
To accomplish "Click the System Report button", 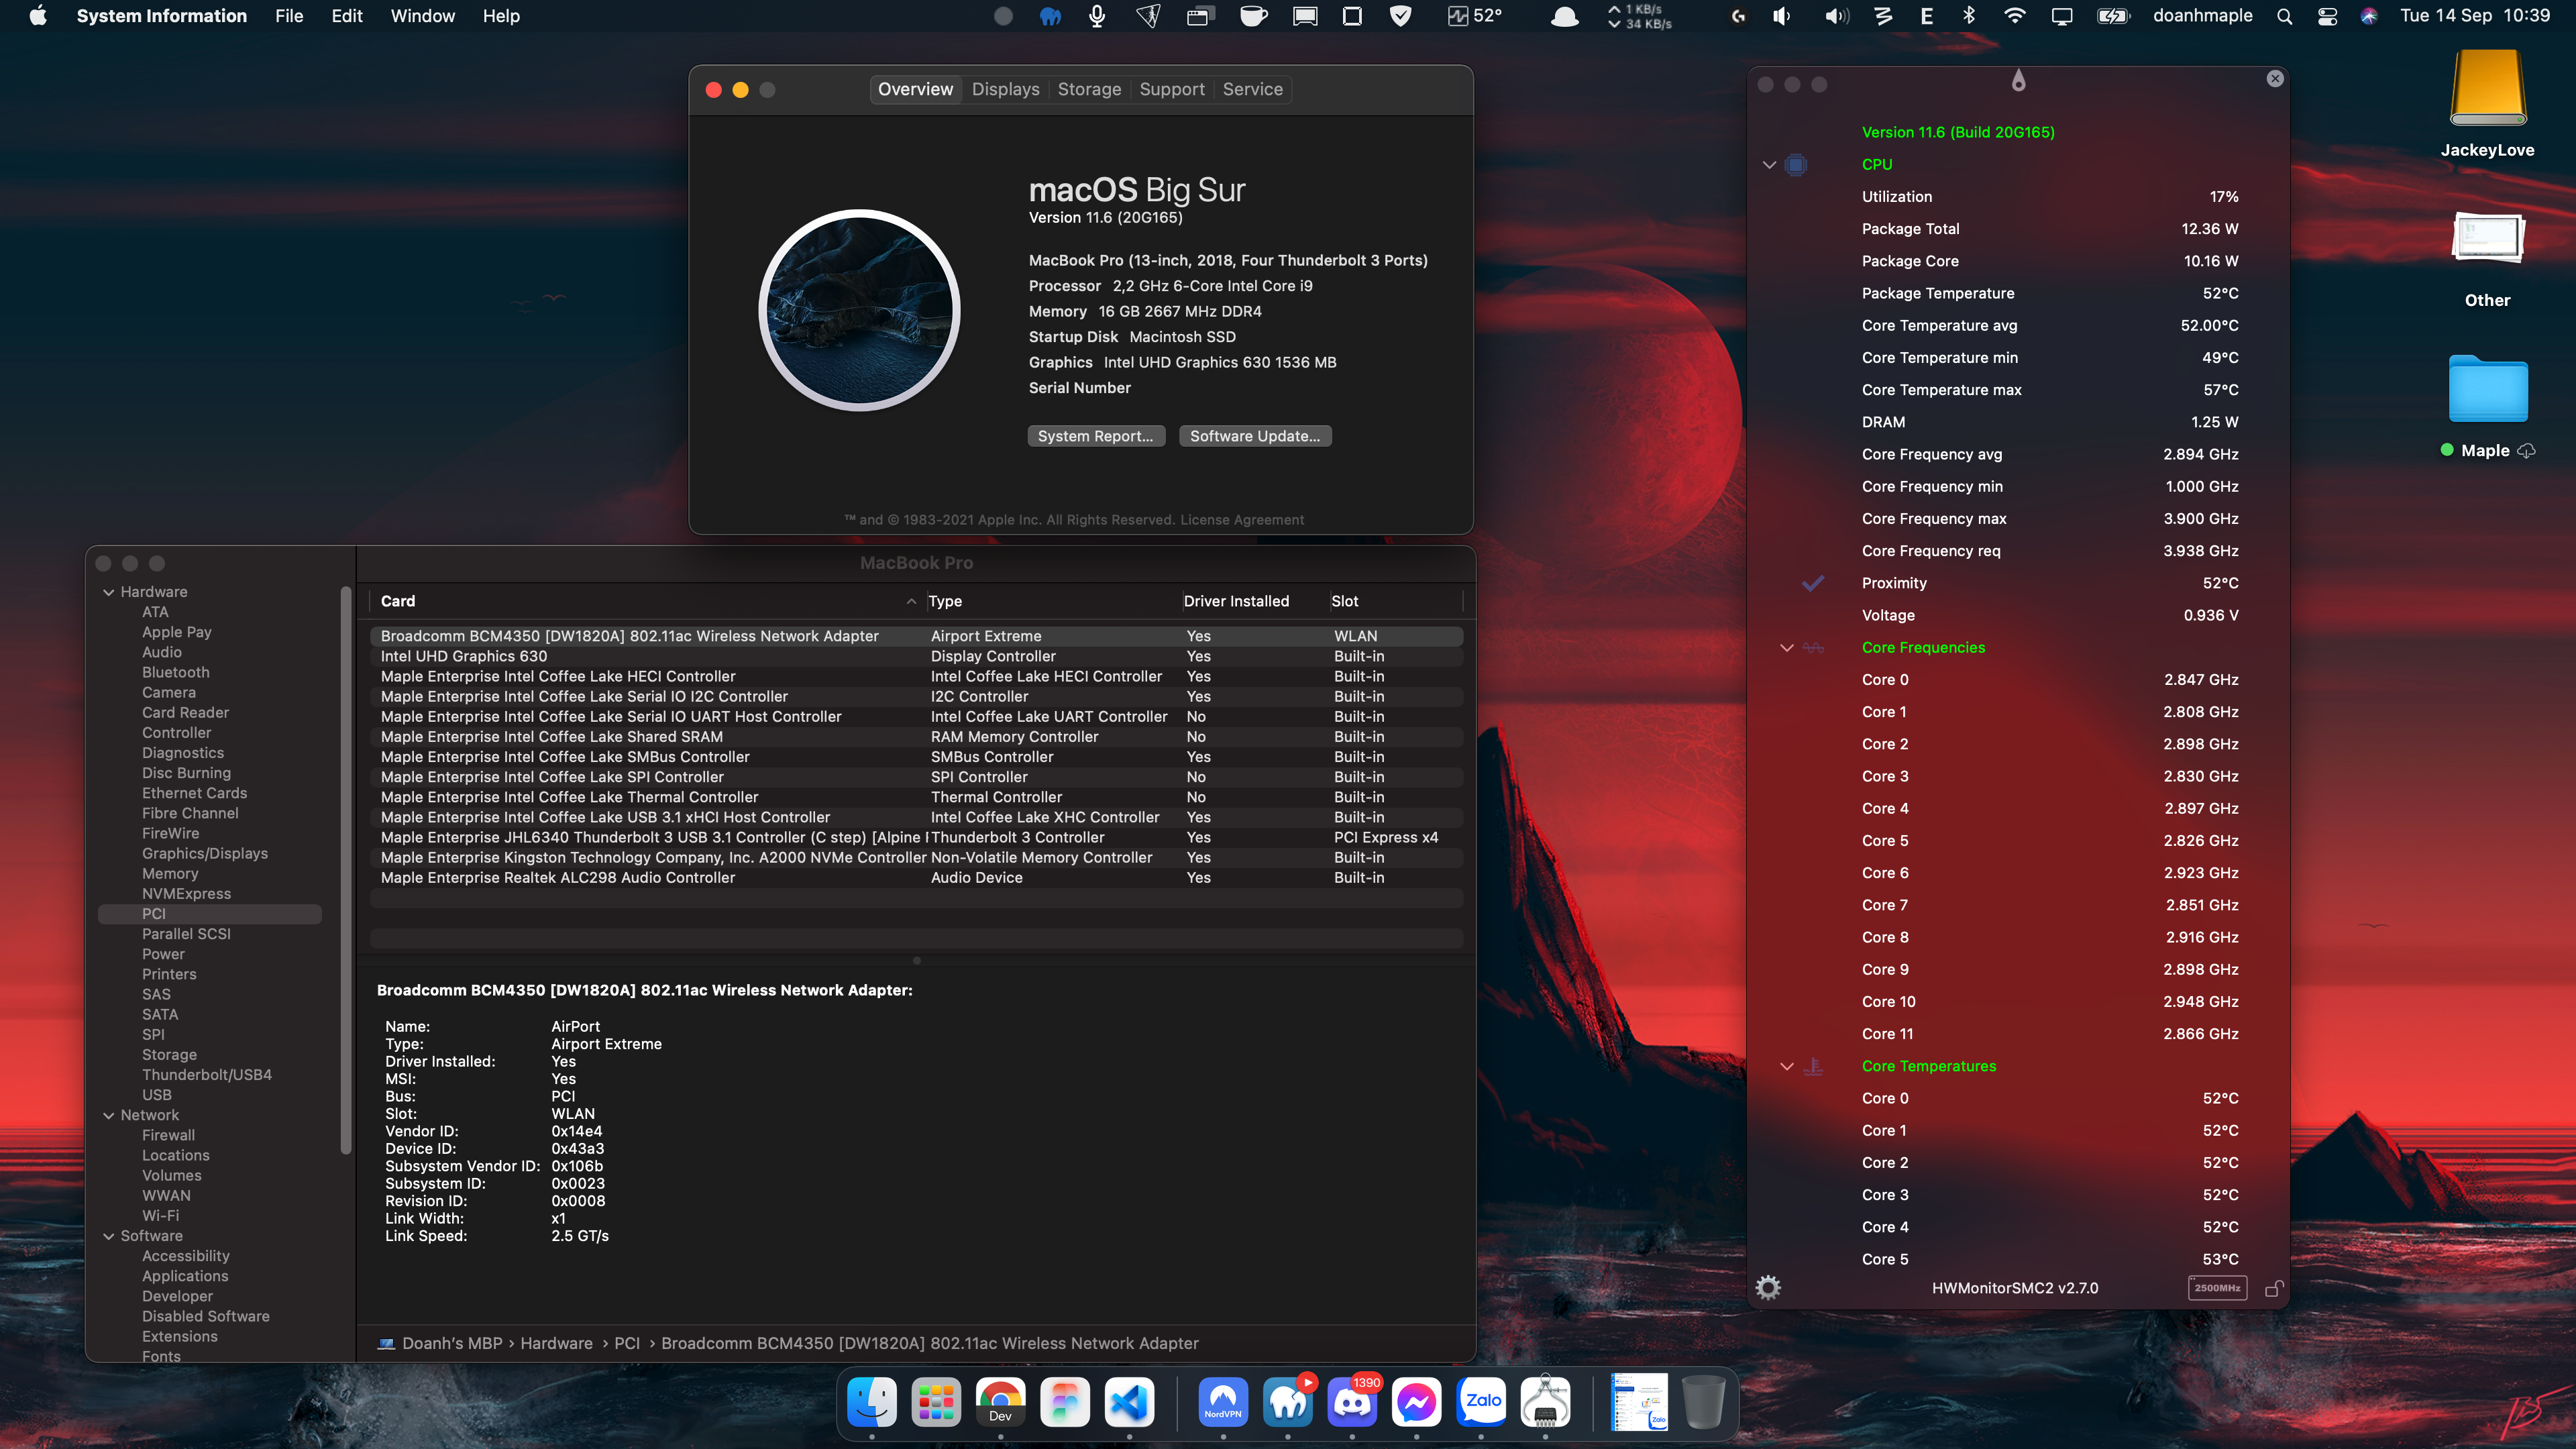I will coord(1095,436).
